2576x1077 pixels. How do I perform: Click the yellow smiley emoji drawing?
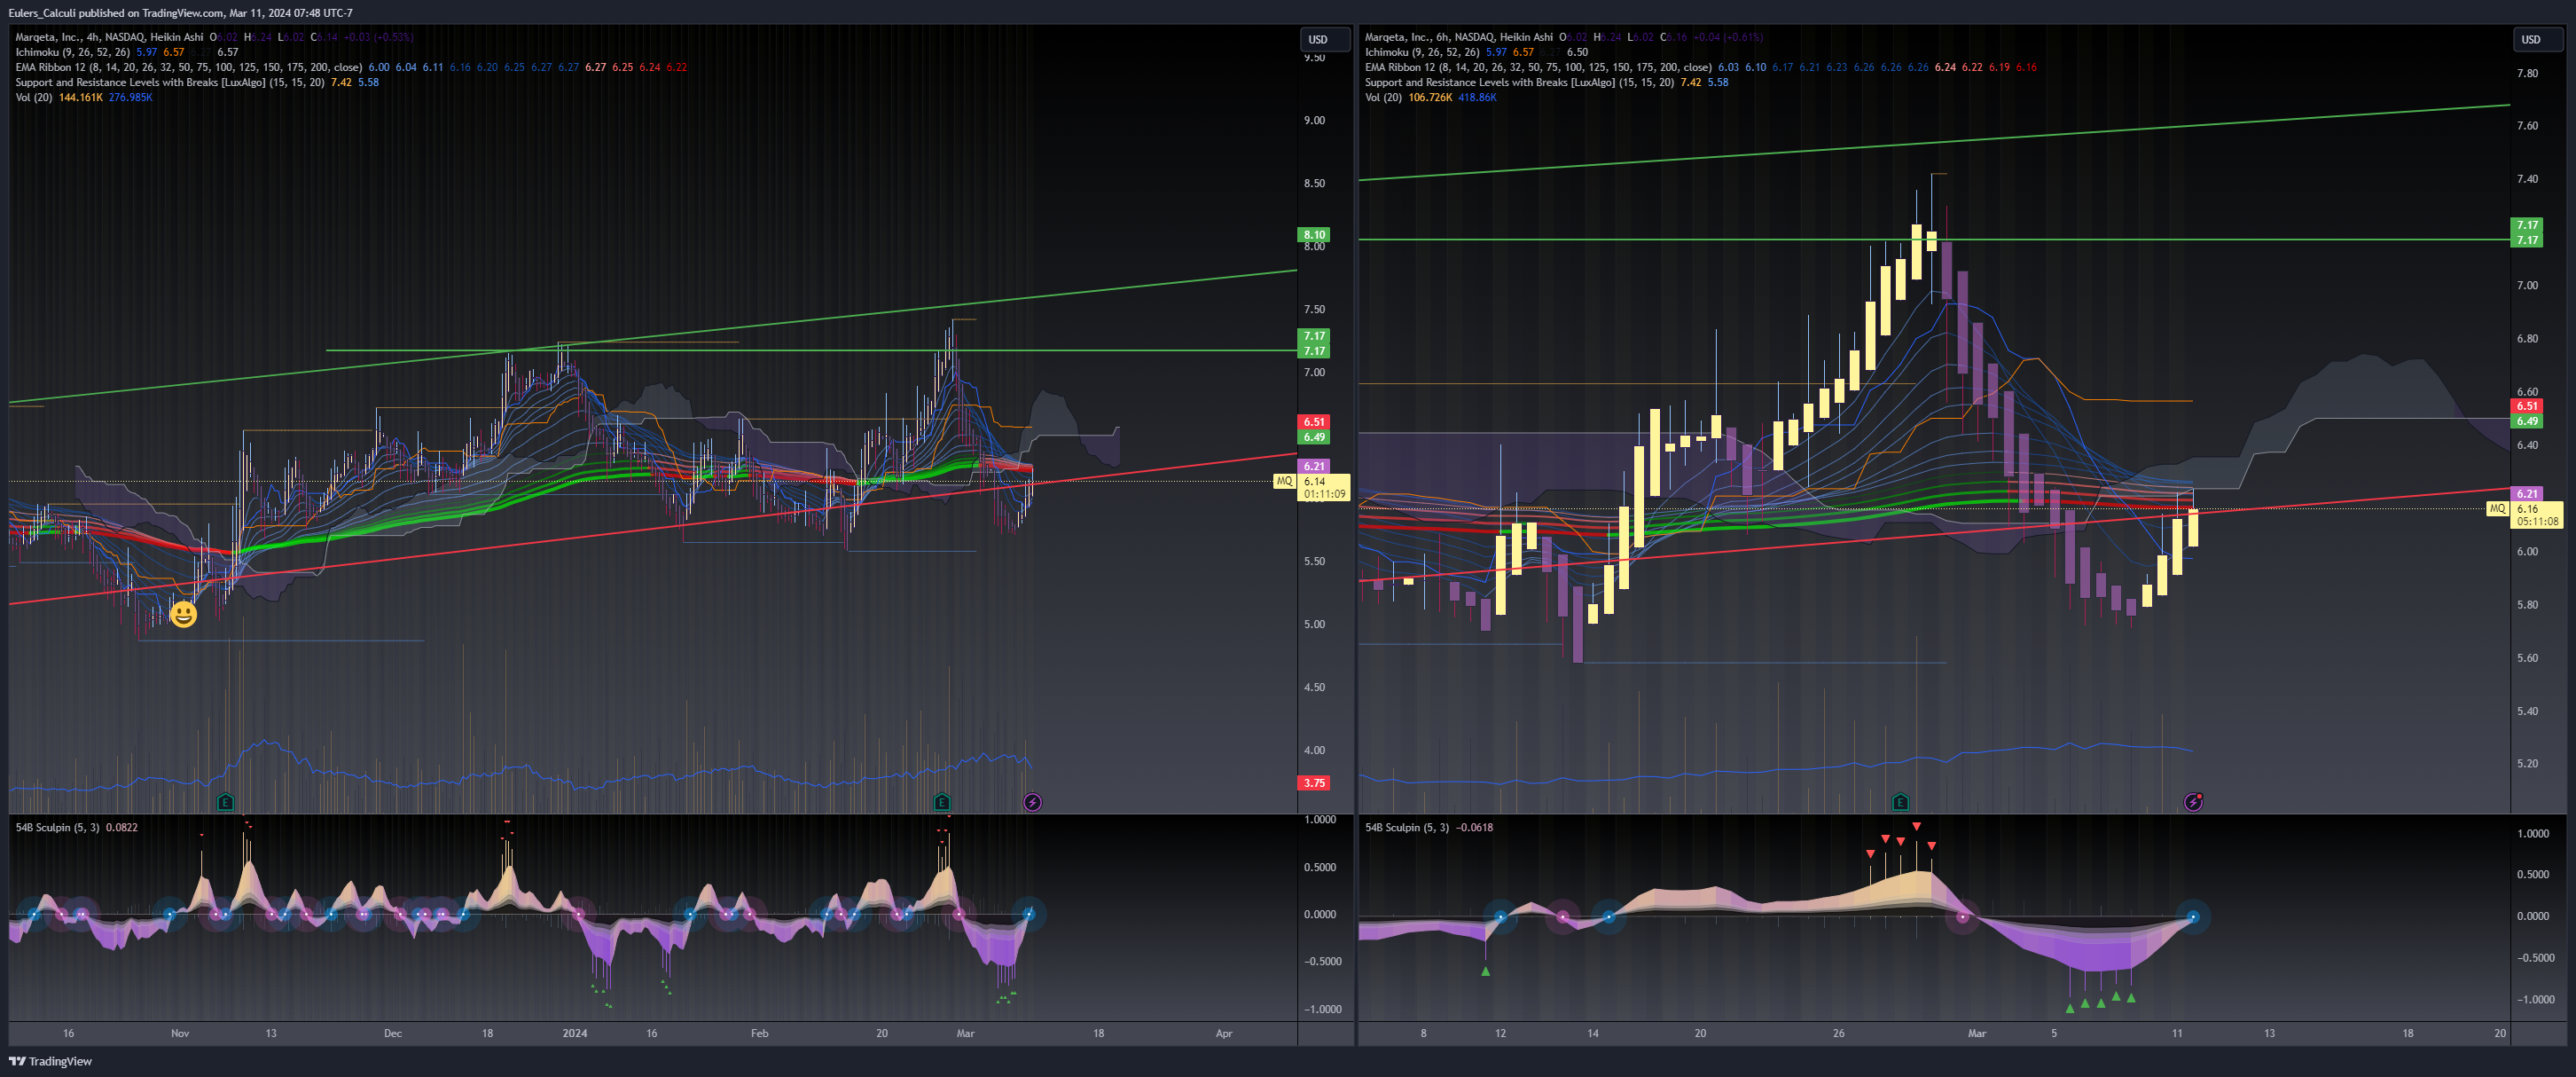(x=183, y=614)
